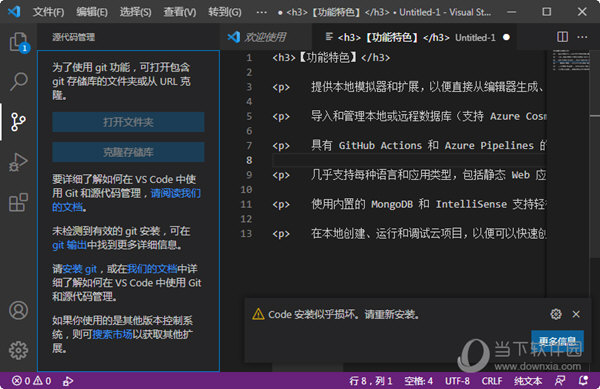Open the Explorer view in activity bar

tap(18, 42)
